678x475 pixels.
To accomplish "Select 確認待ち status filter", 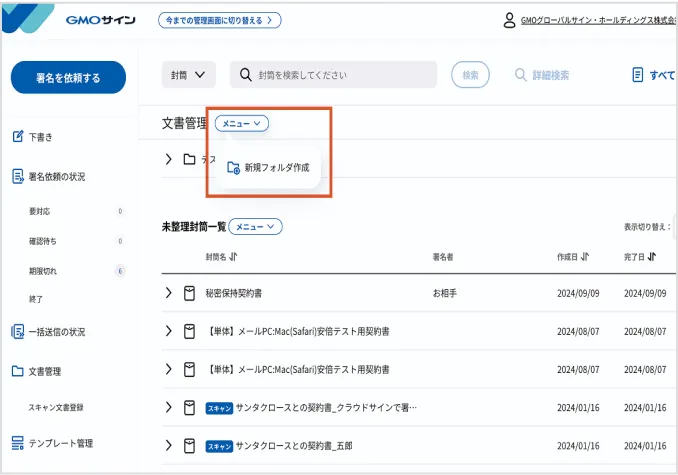I will coord(43,241).
